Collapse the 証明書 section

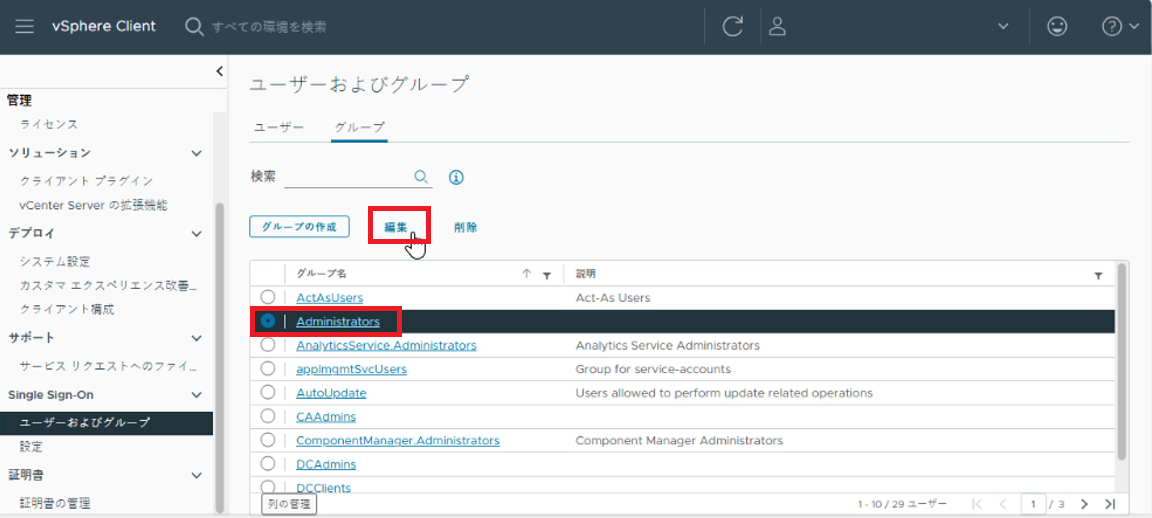coord(196,475)
